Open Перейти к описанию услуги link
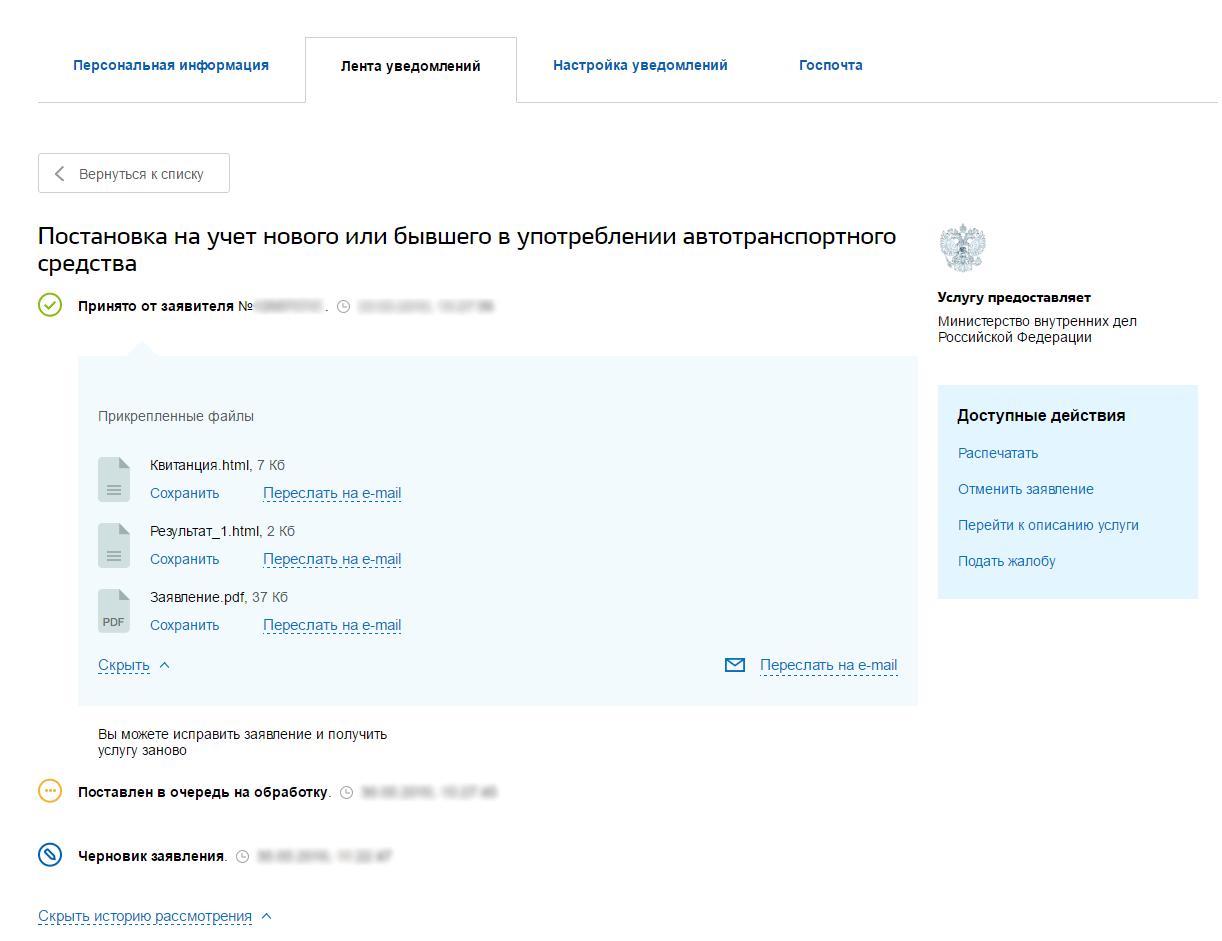The image size is (1222, 941). point(1048,525)
